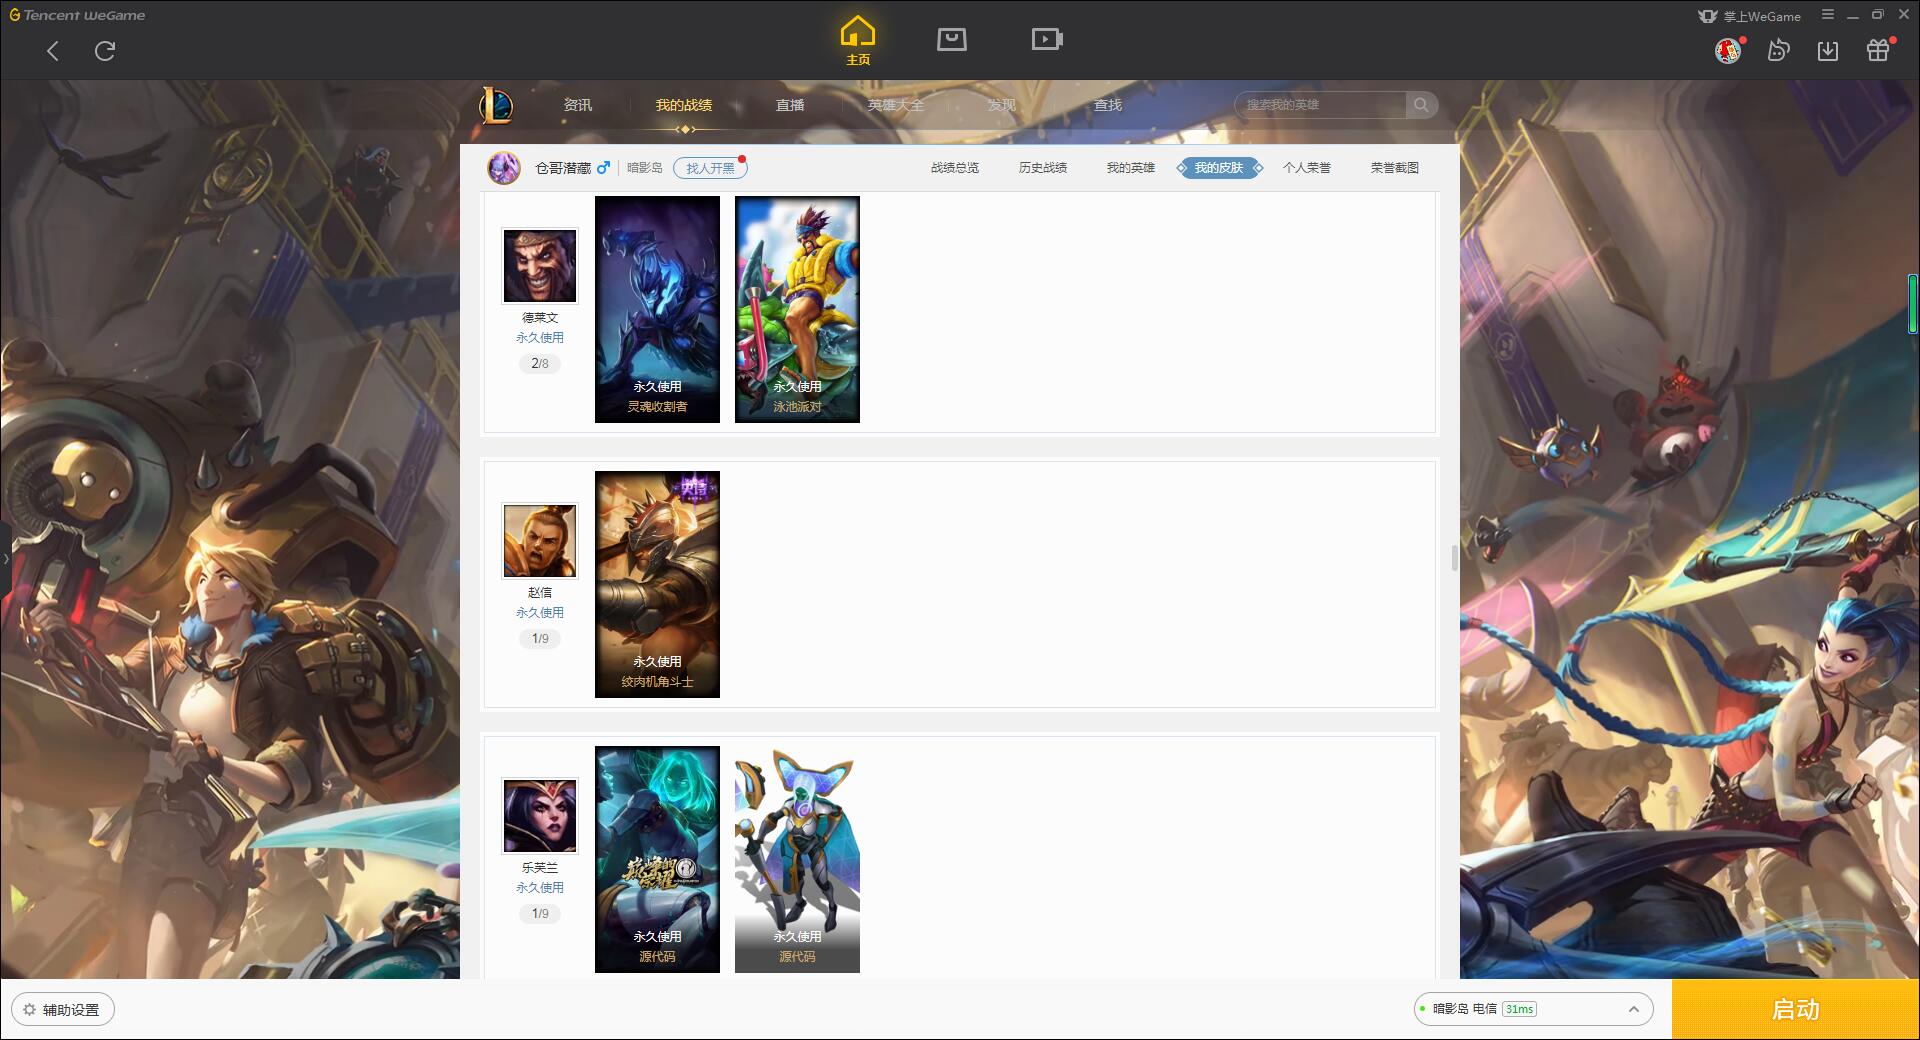Open the user avatar at top right
Screen dimensions: 1920x1040
point(1727,50)
